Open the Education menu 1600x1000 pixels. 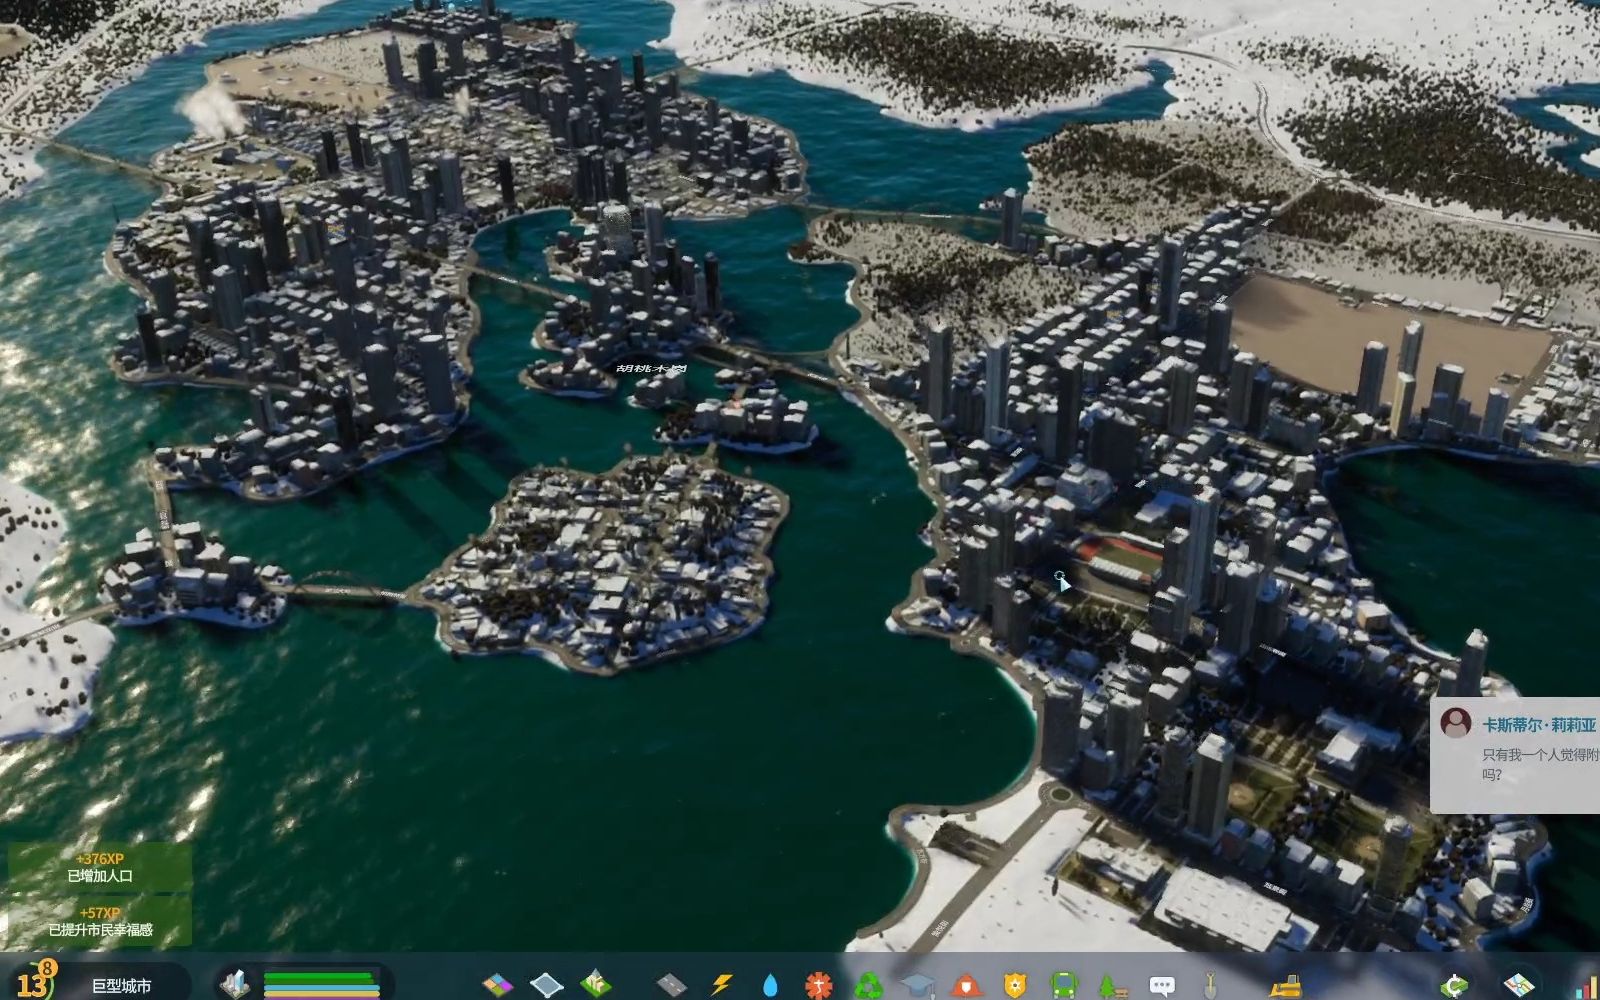pyautogui.click(x=917, y=984)
